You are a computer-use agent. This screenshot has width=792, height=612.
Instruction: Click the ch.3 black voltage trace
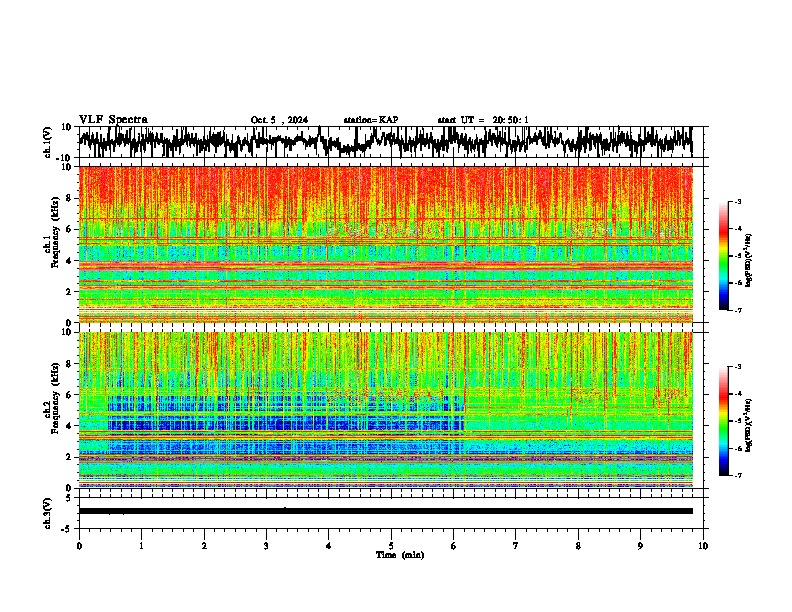pos(385,511)
